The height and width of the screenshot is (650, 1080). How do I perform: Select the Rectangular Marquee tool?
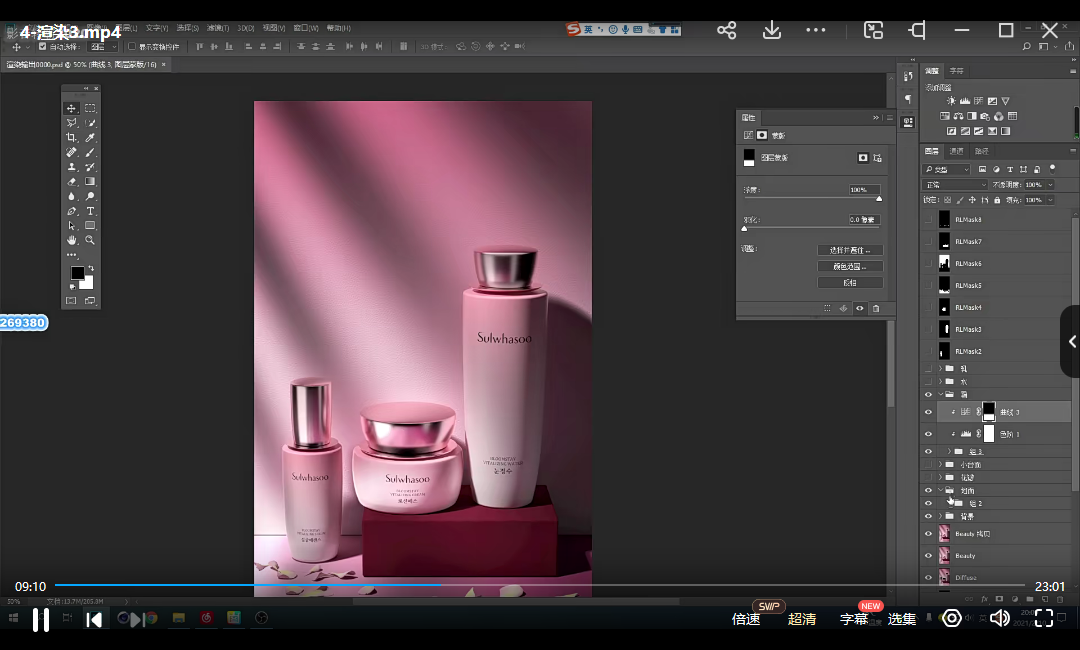(90, 108)
